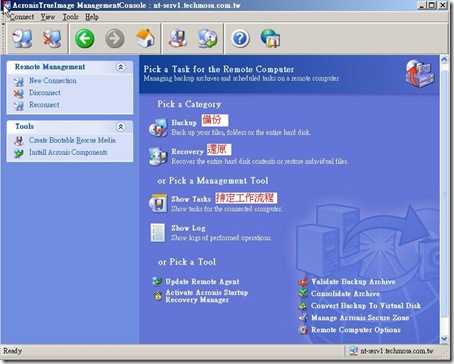
Task: Click the nt-serv1.techmosa.com.tw status bar entry
Action: point(391,351)
